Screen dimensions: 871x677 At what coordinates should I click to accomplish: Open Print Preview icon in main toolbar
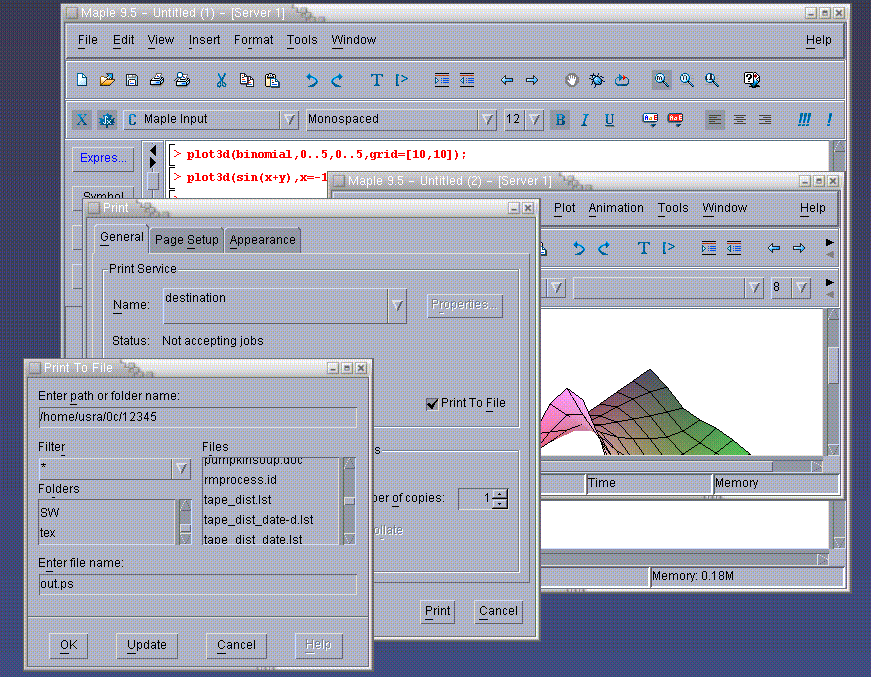[182, 79]
